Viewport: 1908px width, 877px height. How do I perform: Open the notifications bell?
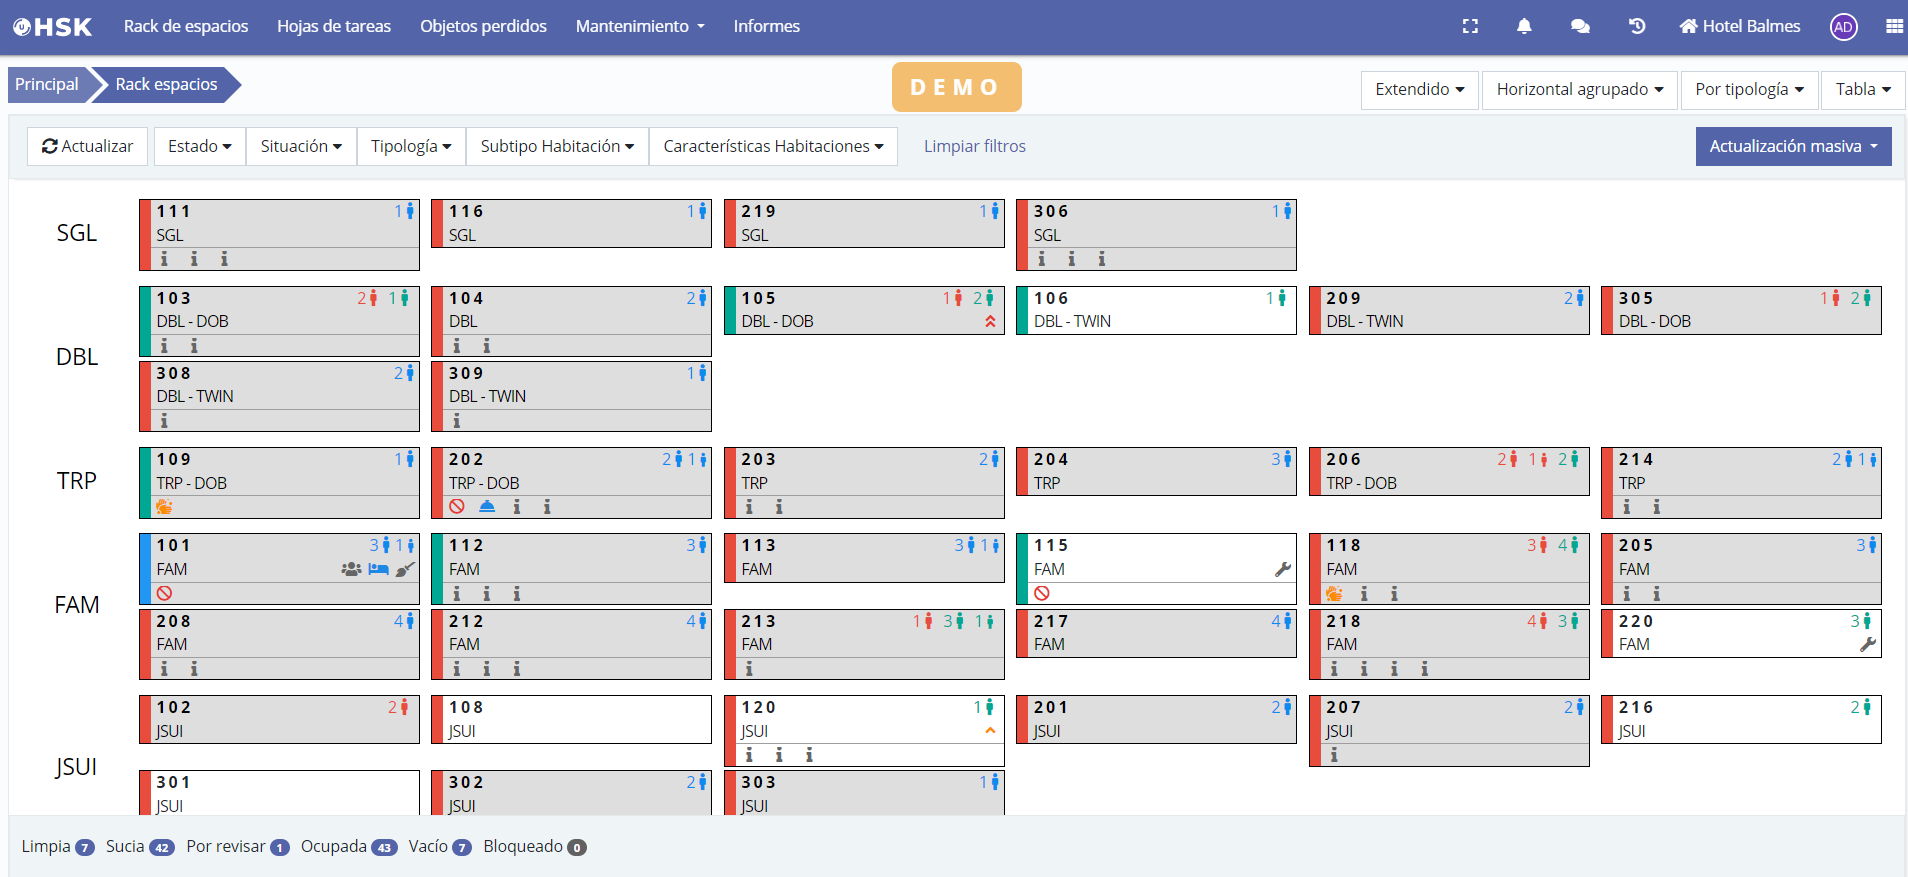1524,27
